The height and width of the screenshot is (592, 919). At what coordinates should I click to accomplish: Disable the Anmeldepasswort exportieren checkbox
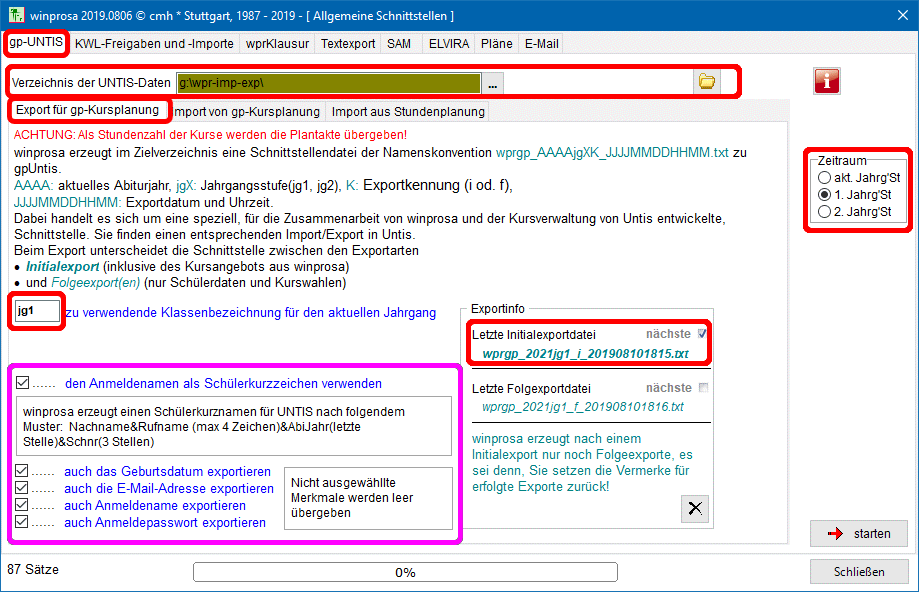(x=23, y=522)
